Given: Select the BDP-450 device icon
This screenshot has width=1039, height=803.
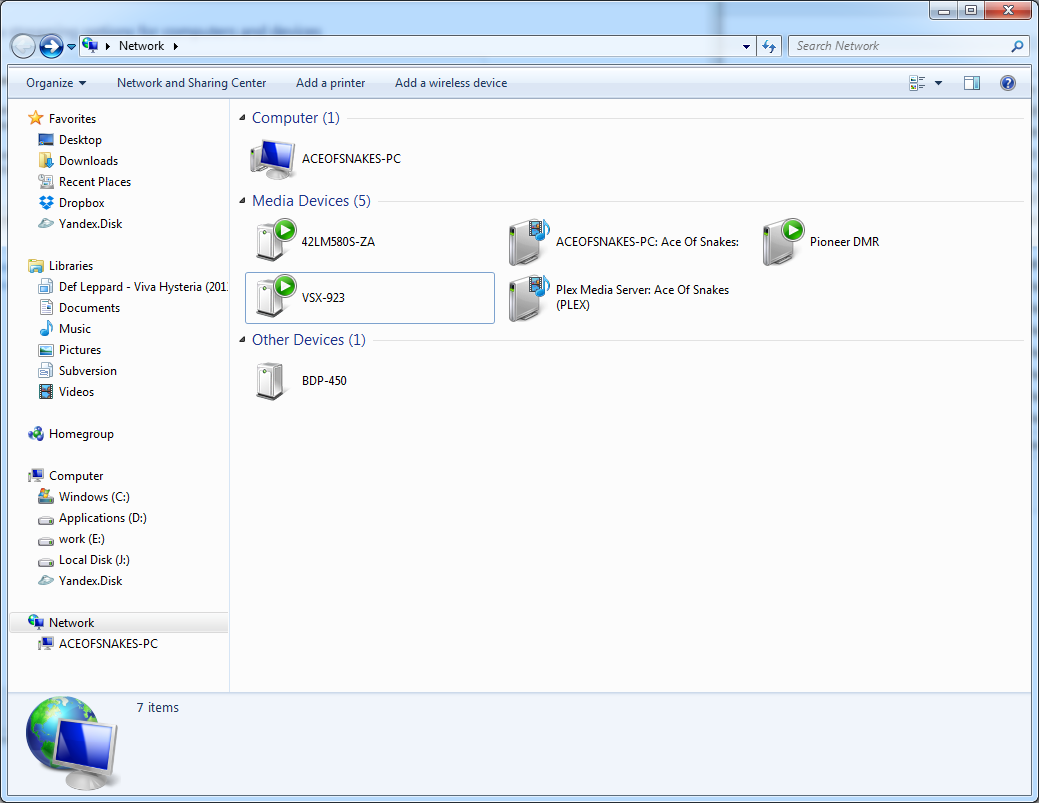Looking at the screenshot, I should tap(271, 381).
